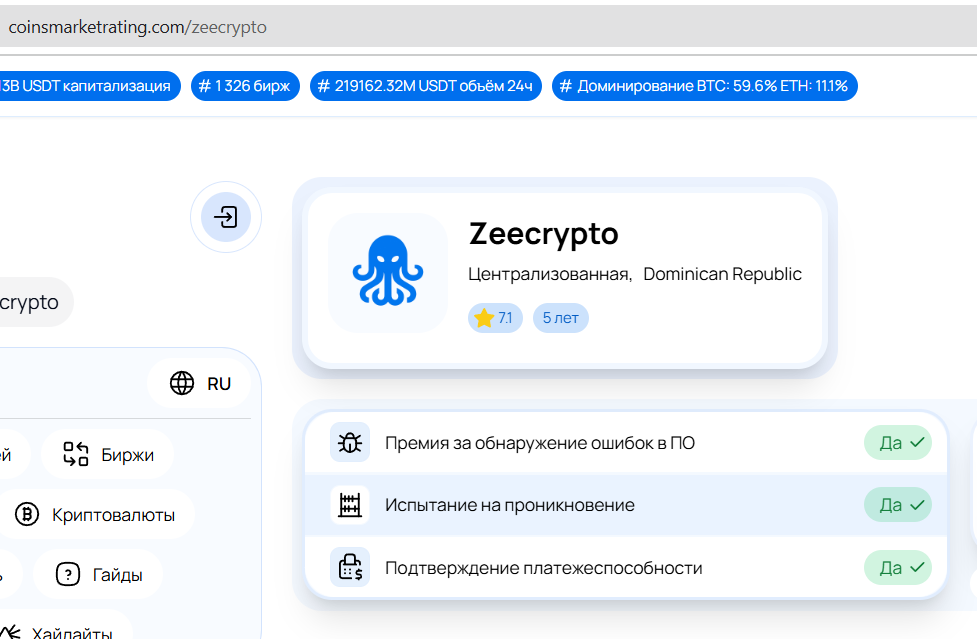Click the login arrow icon button
The image size is (977, 639).
click(x=226, y=217)
